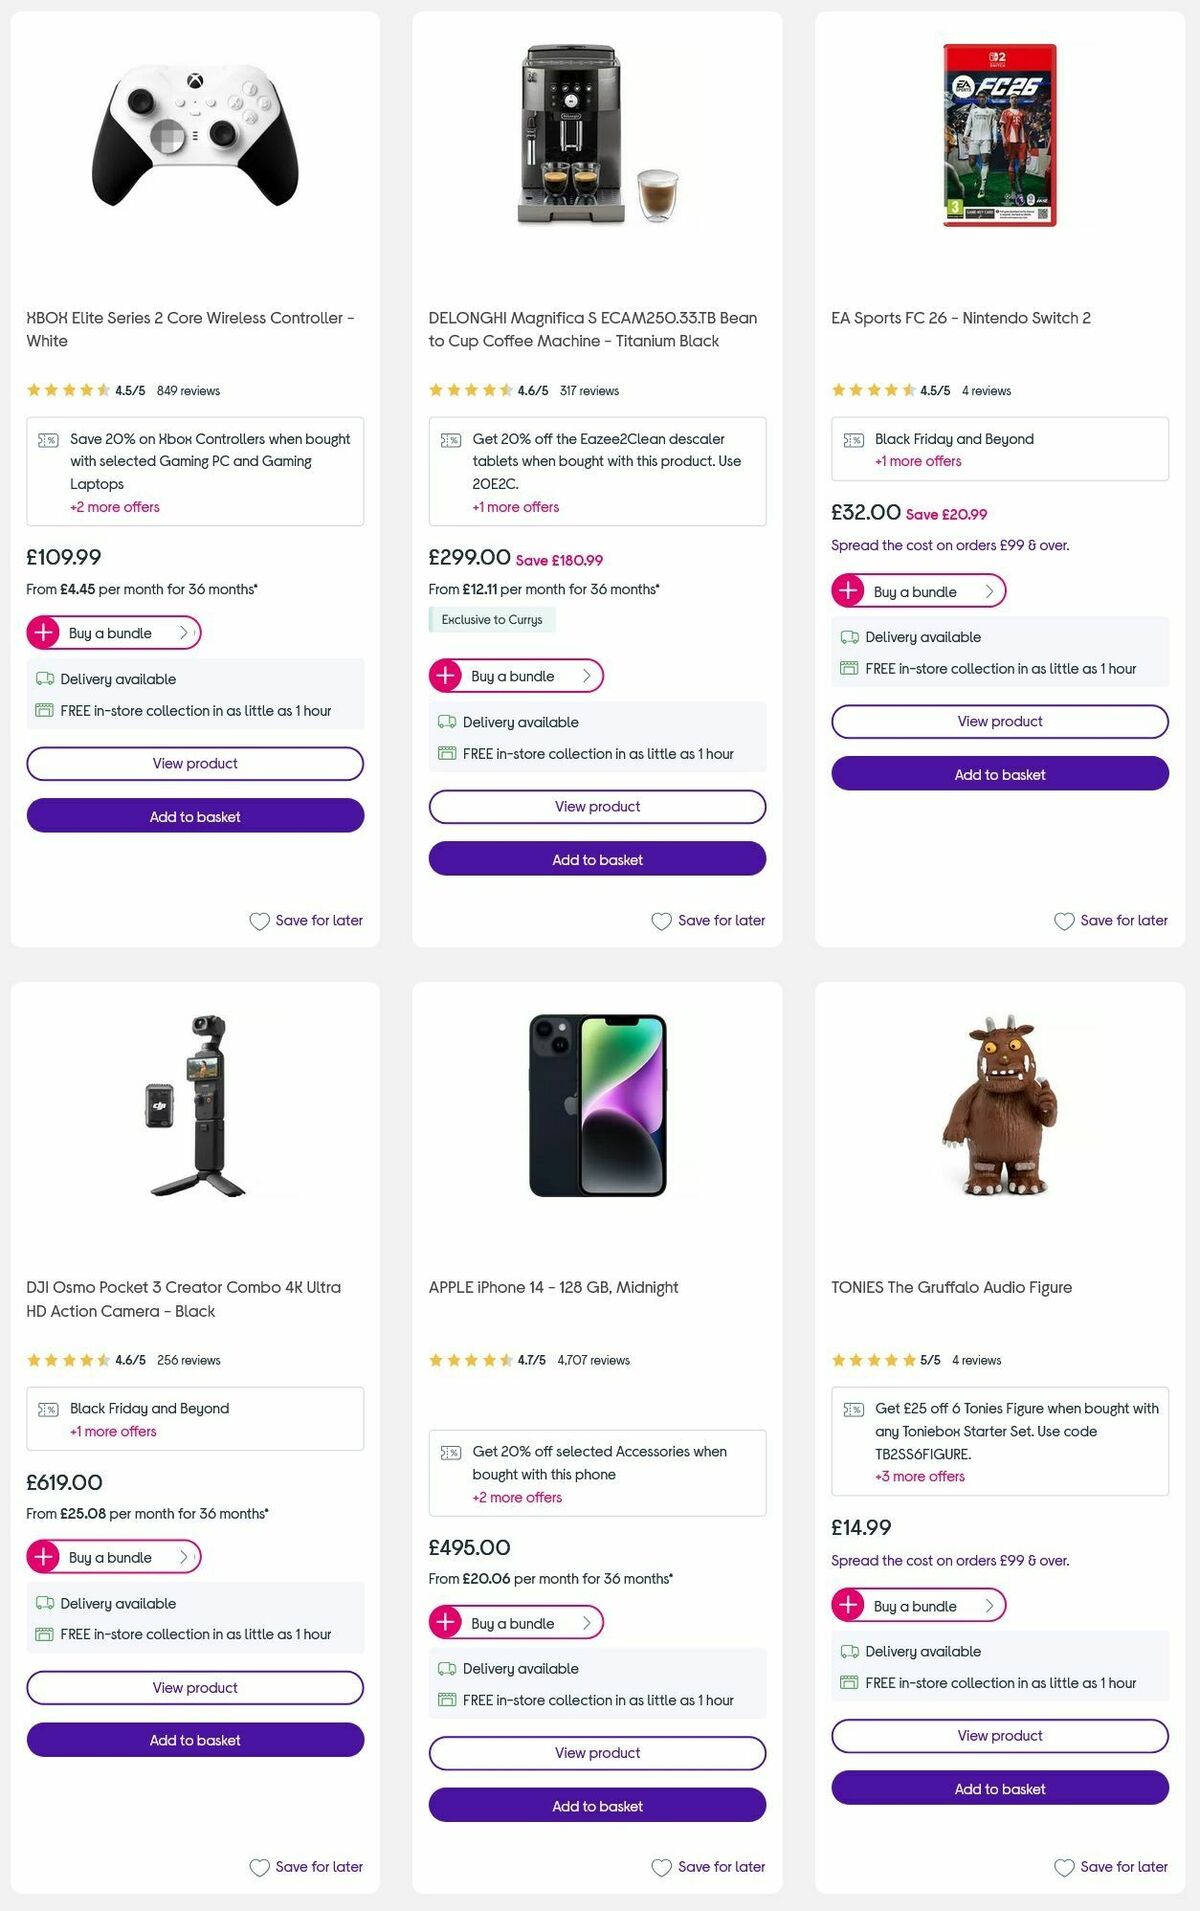The width and height of the screenshot is (1200, 1911).
Task: Click the delivery truck icon on Gruffalo card
Action: click(848, 1652)
